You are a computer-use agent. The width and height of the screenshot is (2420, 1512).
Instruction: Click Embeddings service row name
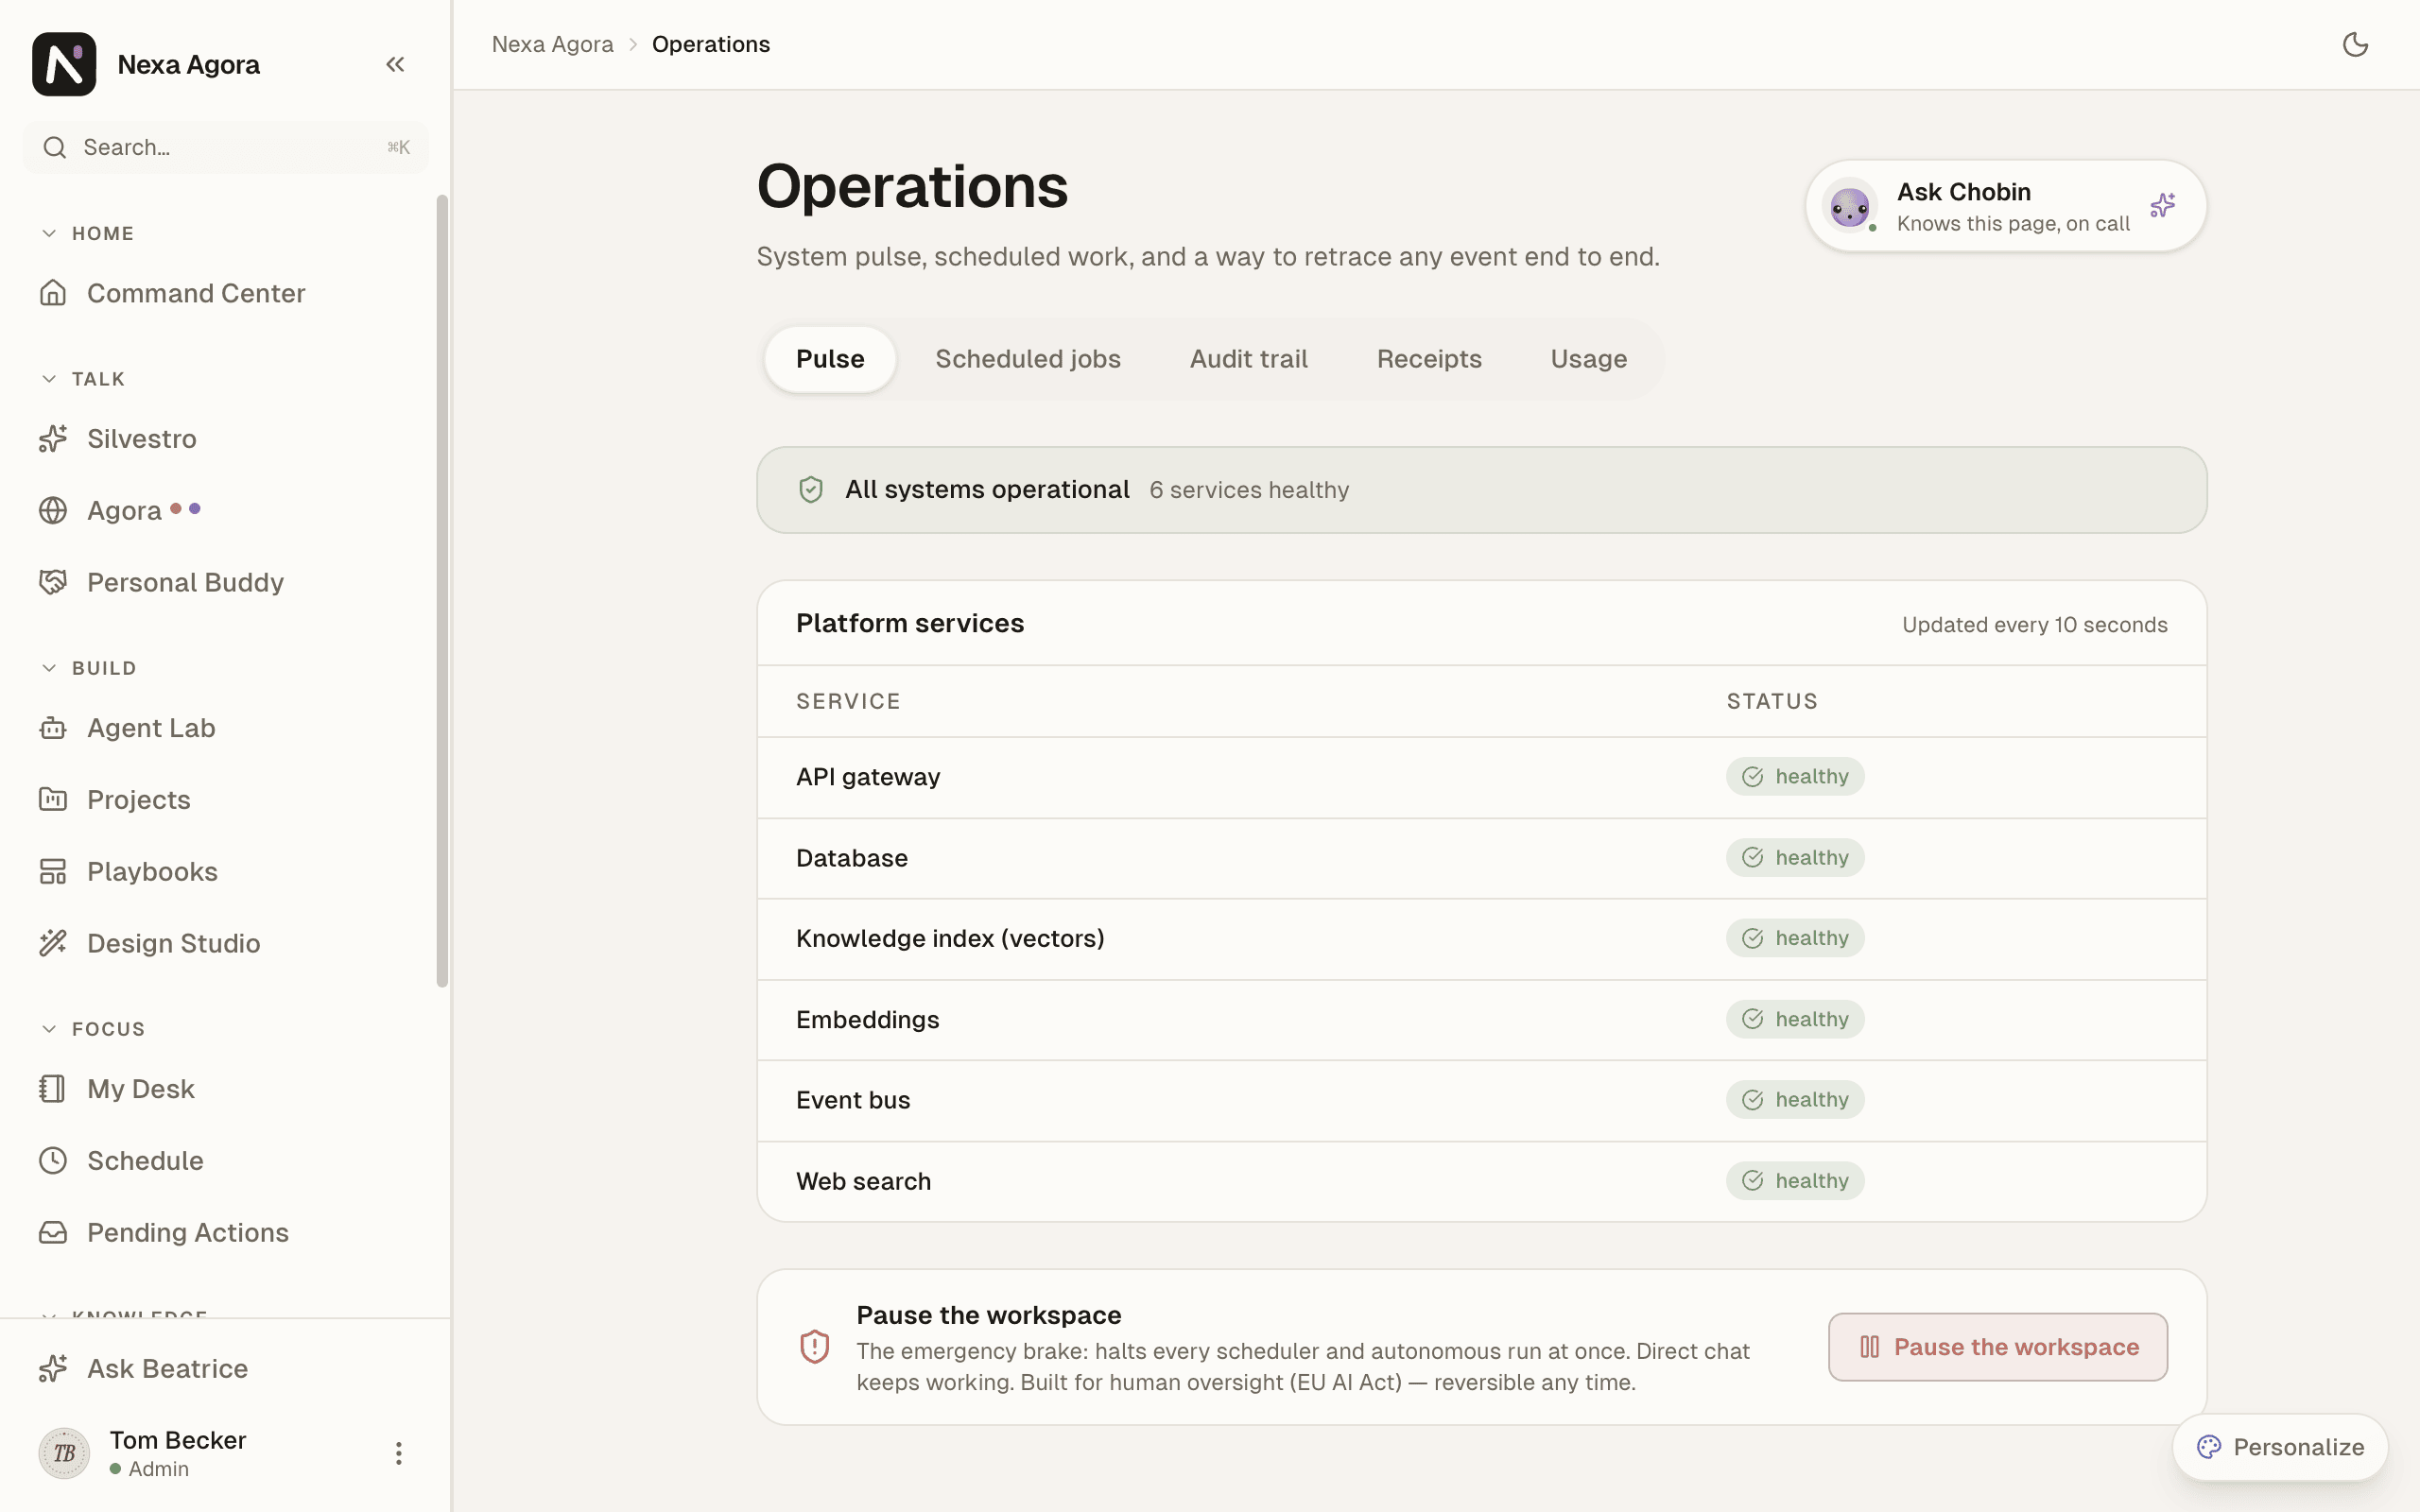868,1019
